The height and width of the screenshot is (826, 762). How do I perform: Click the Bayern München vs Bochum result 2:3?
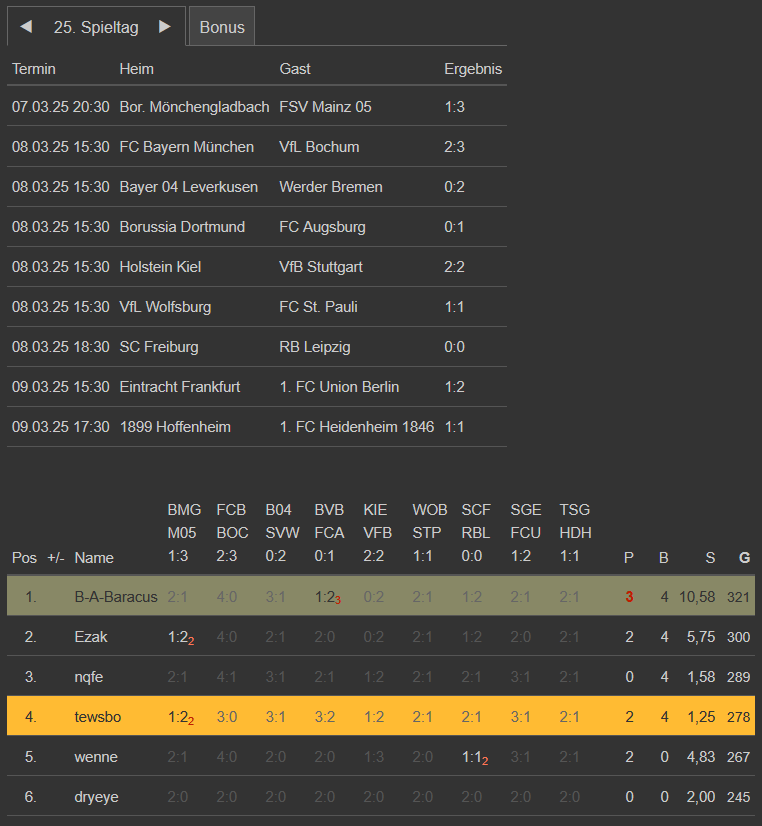457,147
